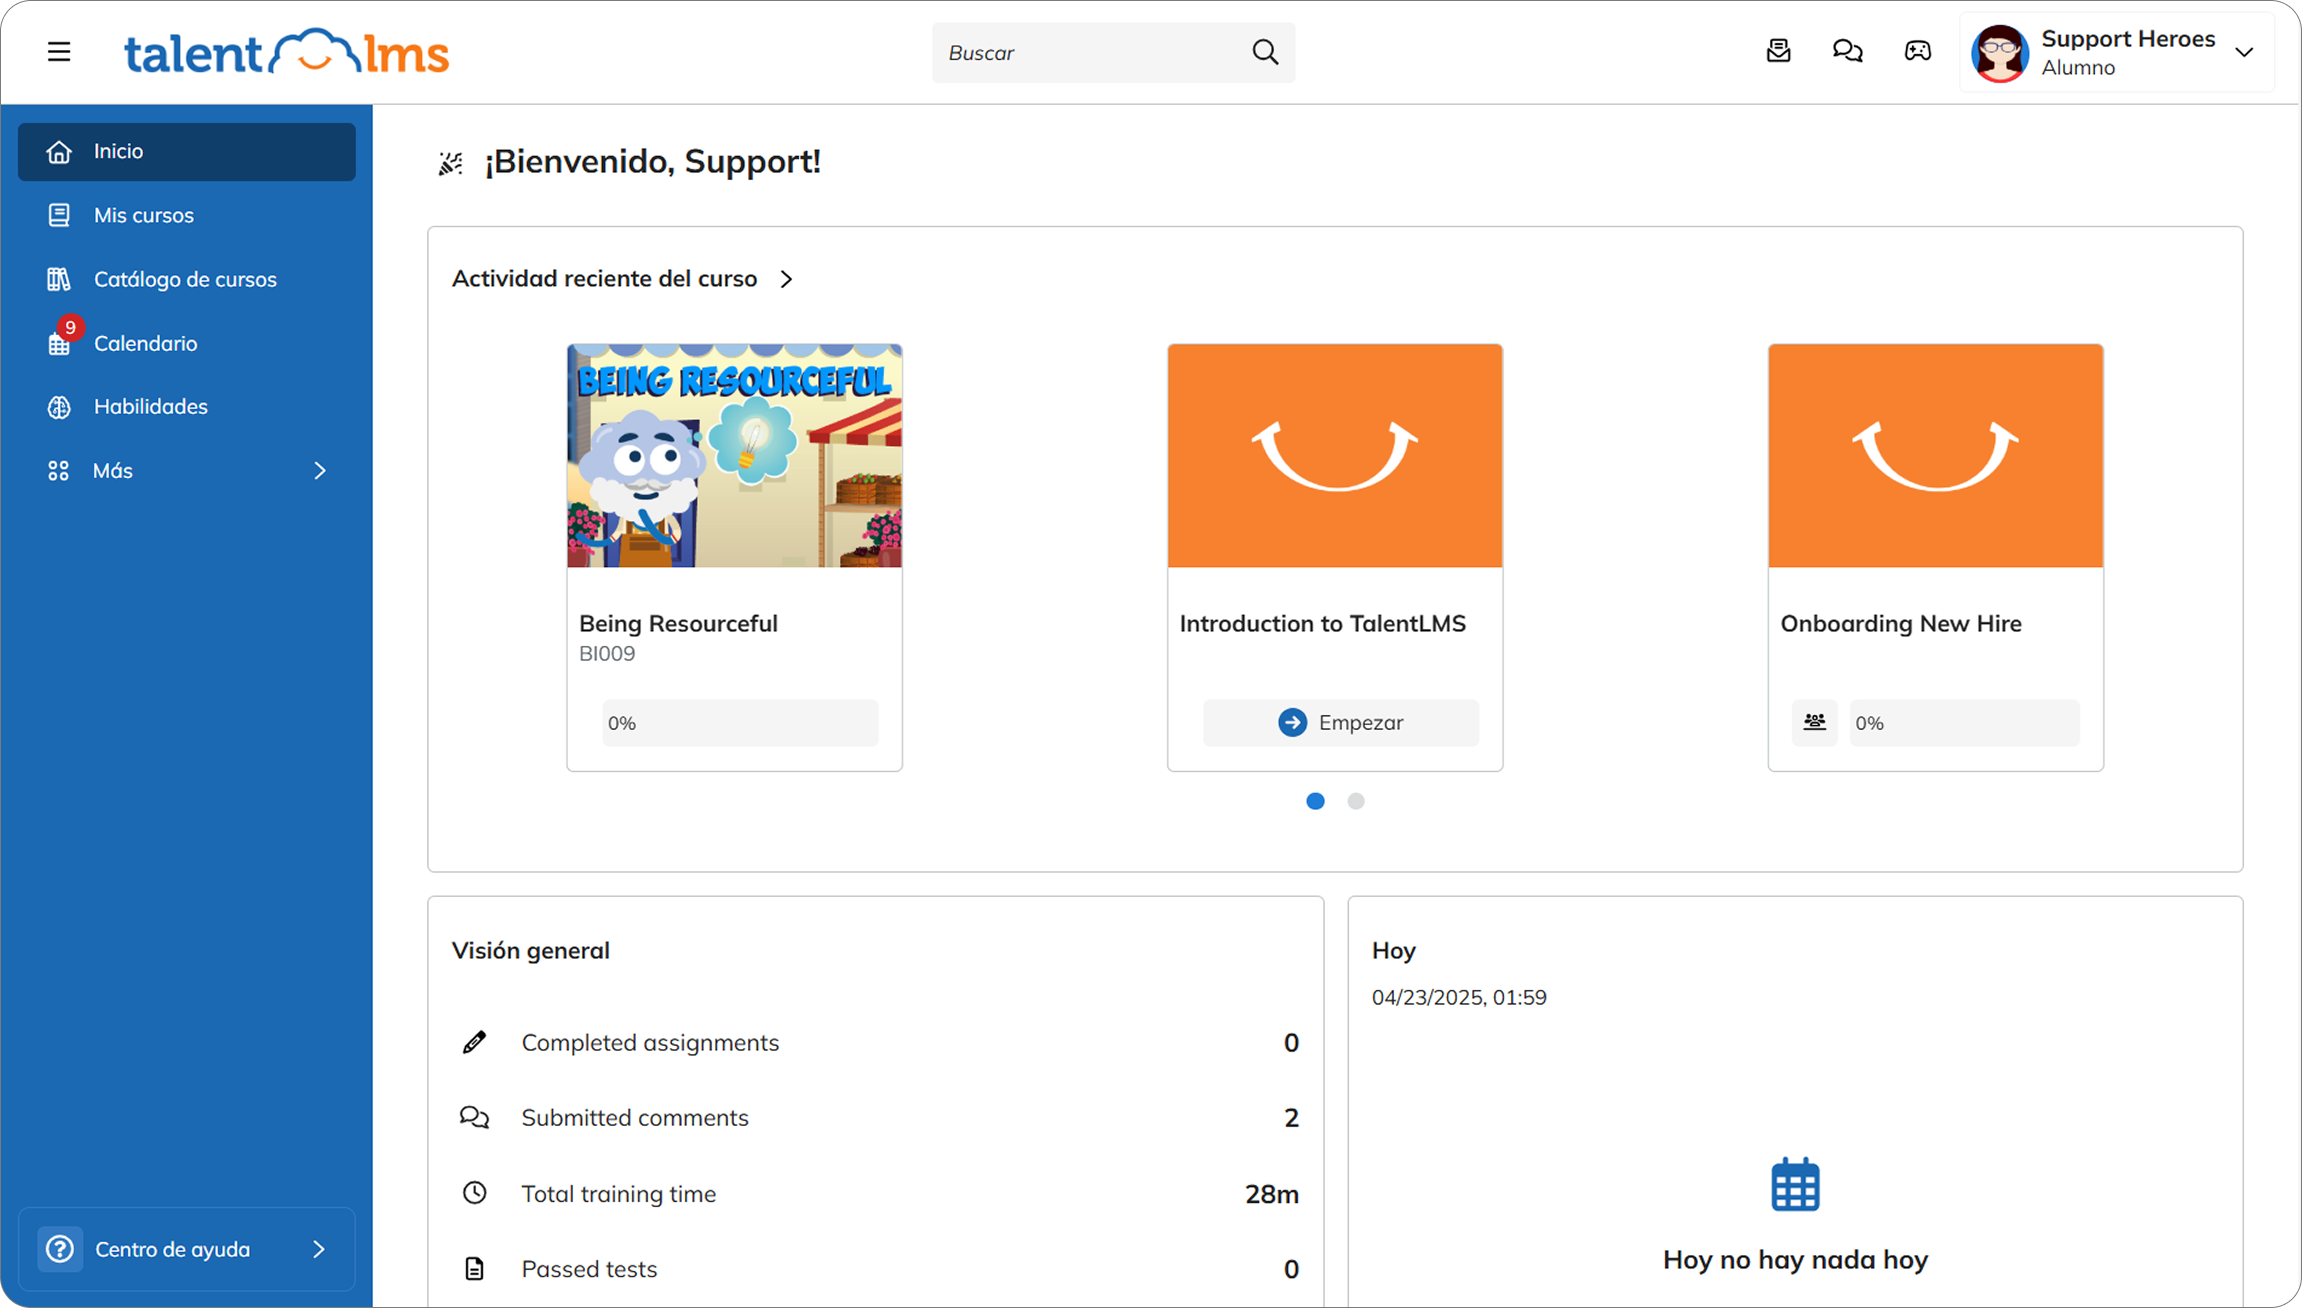2302x1308 pixels.
Task: Click the Visión general heading
Action: [x=530, y=950]
